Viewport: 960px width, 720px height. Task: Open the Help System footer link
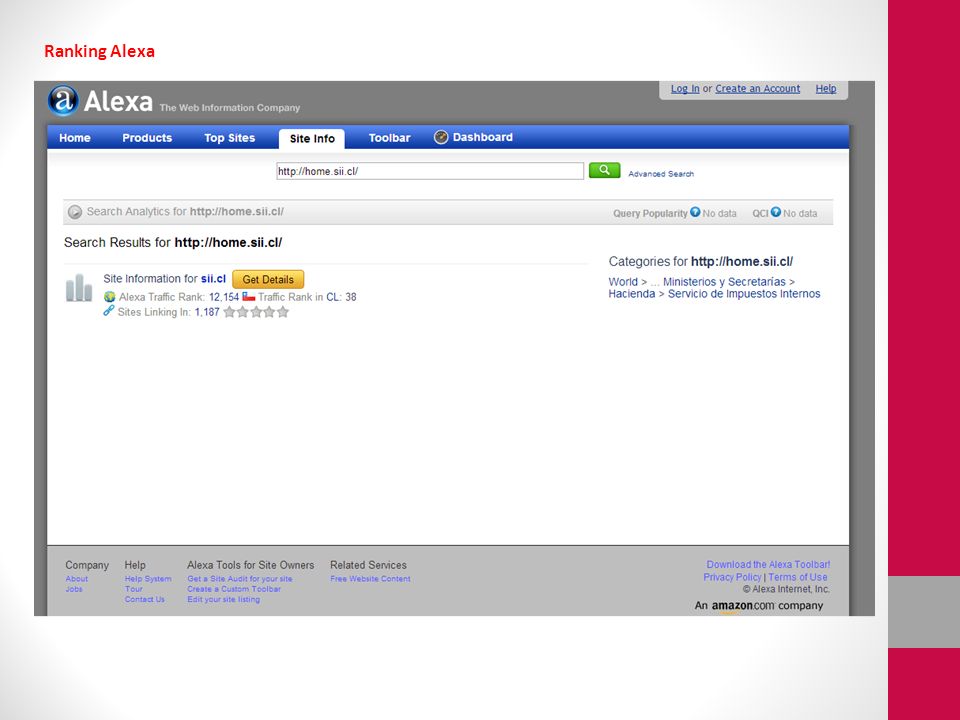click(148, 579)
